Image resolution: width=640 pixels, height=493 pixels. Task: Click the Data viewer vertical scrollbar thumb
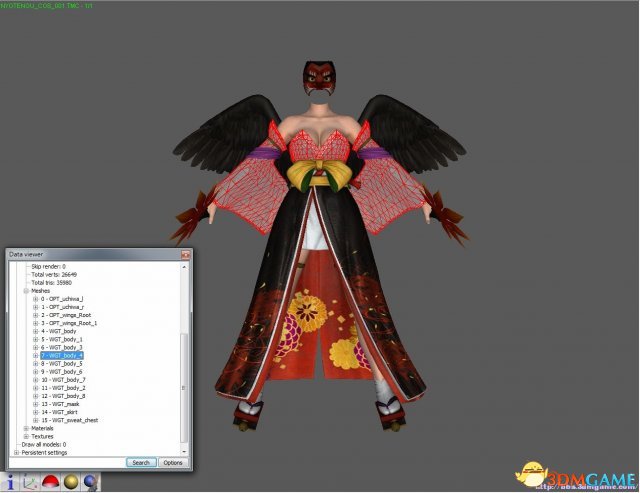point(184,388)
